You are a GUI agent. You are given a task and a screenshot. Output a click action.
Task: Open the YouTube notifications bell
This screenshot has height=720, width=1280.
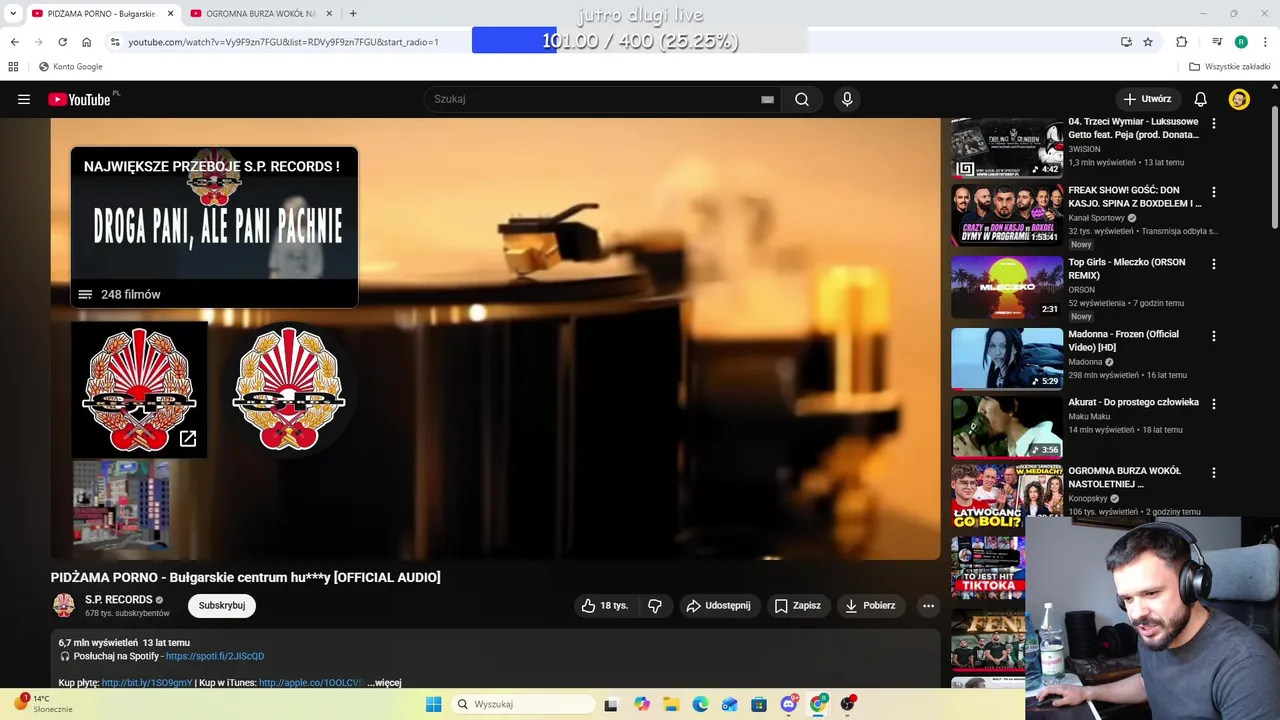pos(1200,99)
